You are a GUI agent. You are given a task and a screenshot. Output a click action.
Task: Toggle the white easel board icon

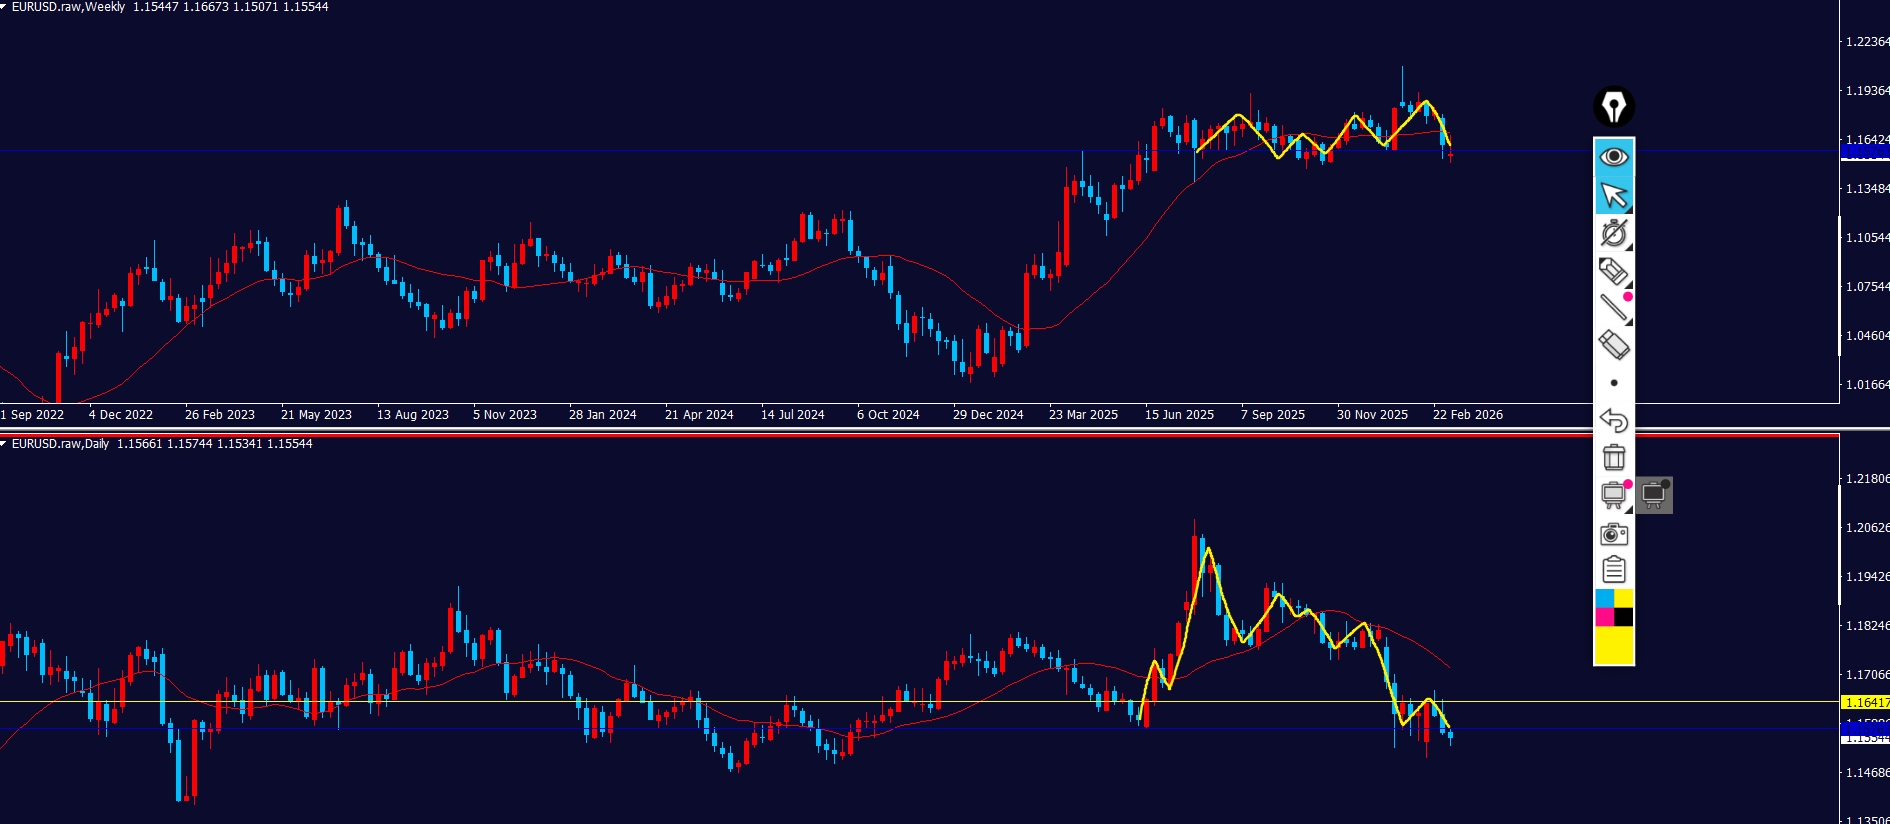click(x=1612, y=495)
